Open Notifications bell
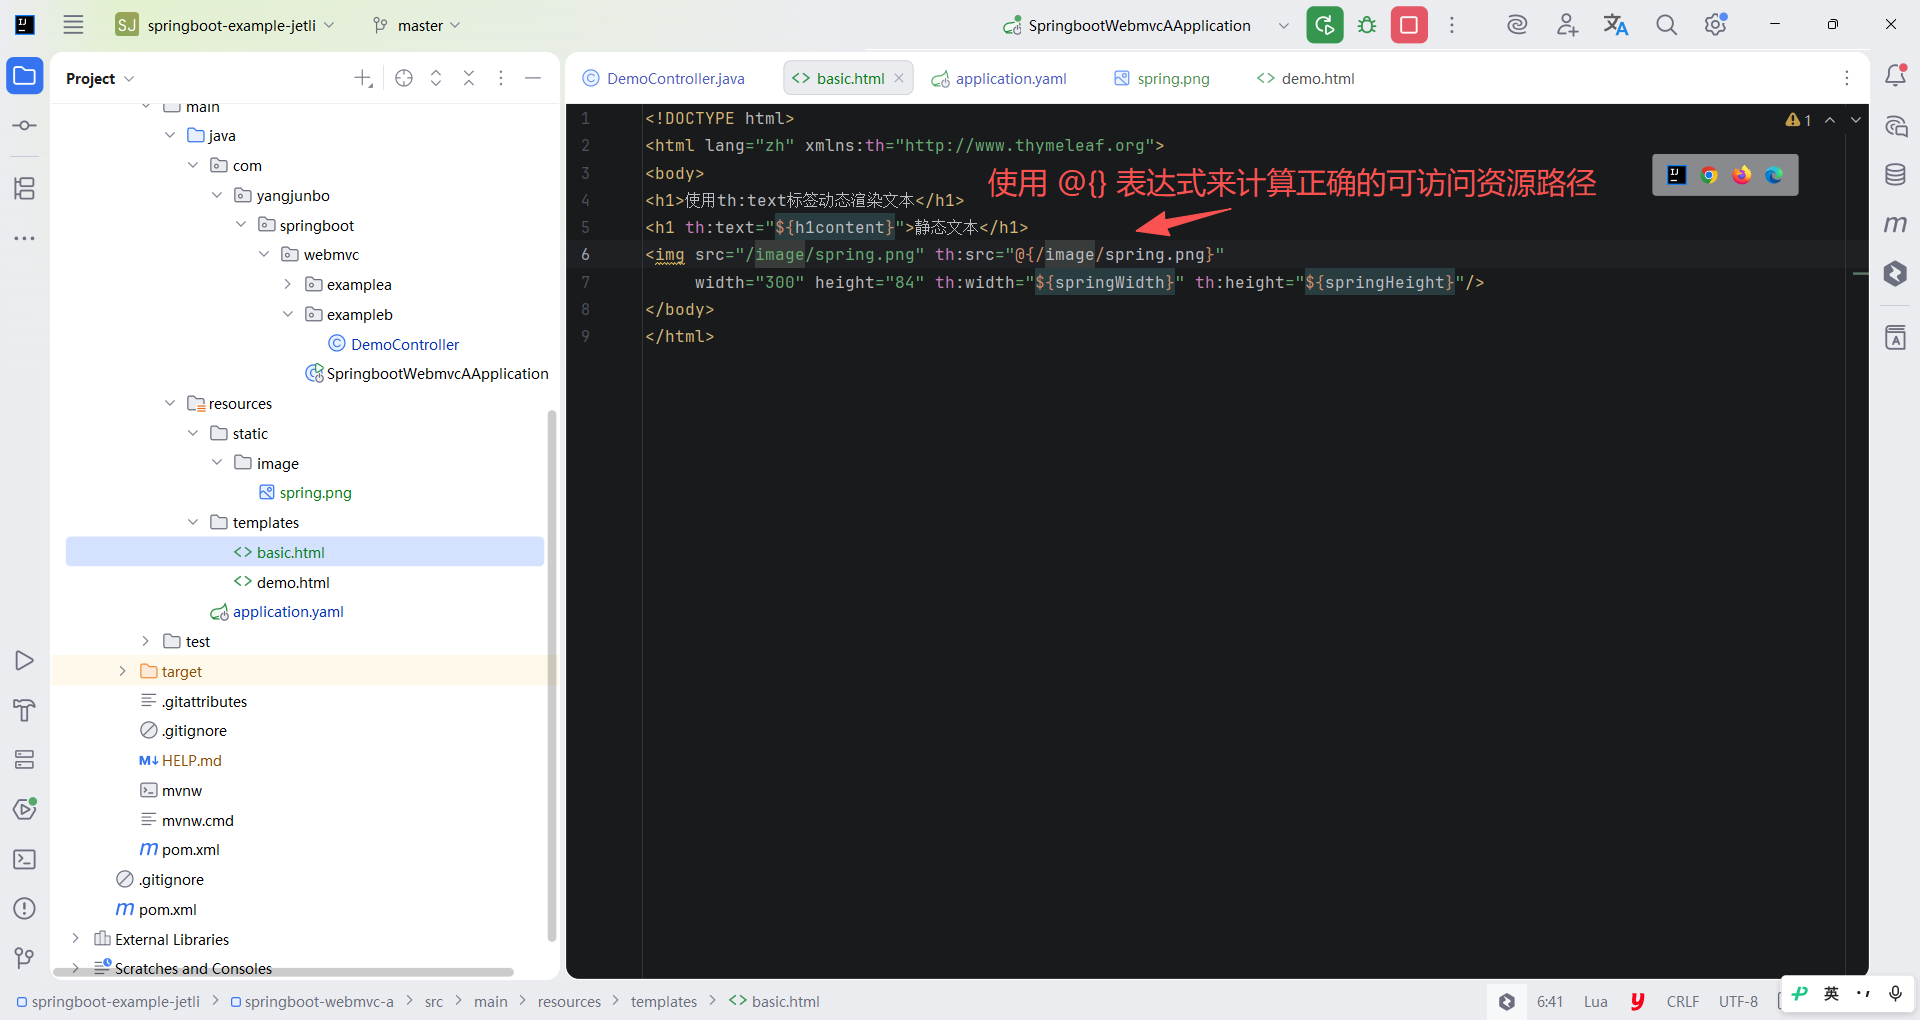Viewport: 1920px width, 1020px height. (x=1895, y=76)
